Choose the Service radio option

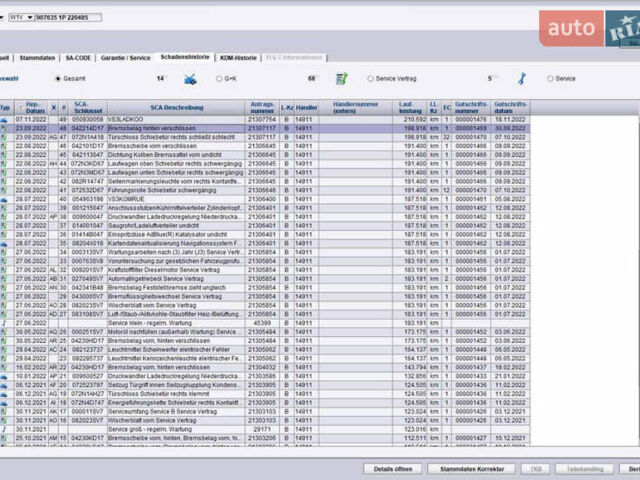[x=549, y=78]
